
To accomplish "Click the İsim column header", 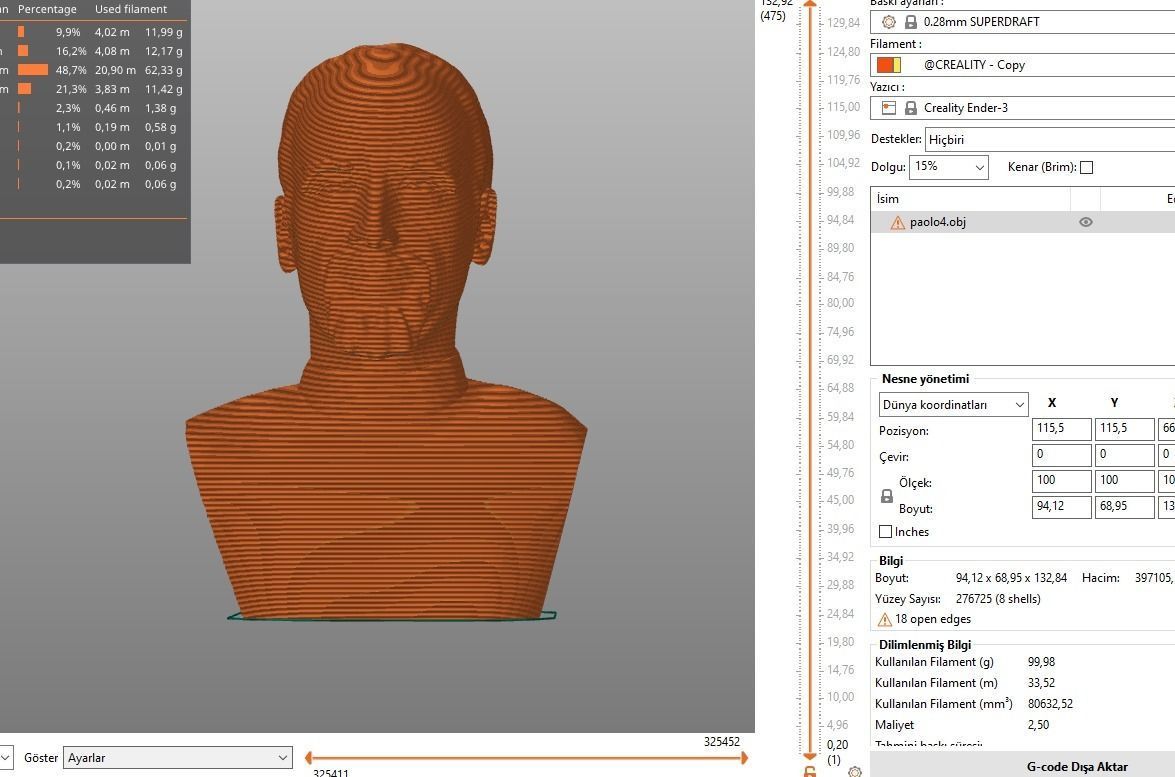I will click(970, 199).
